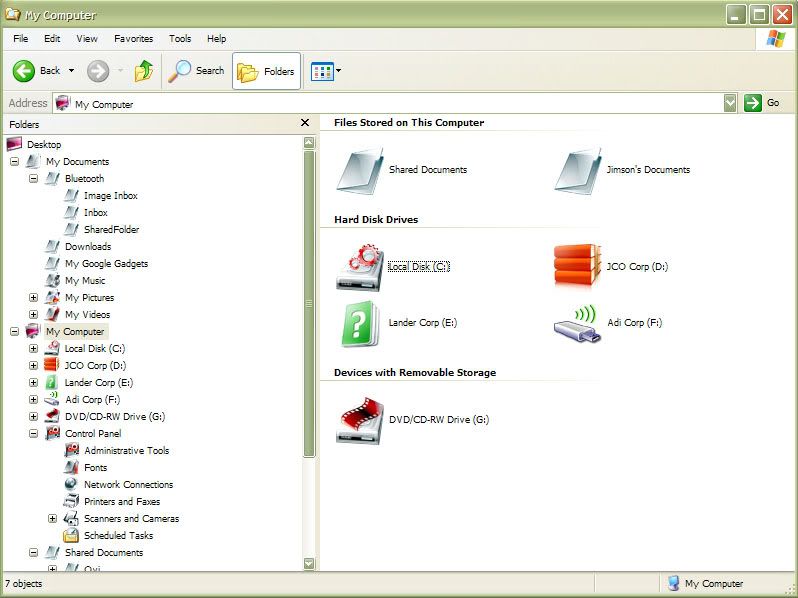Open the Views dropdown in toolbar

pyautogui.click(x=326, y=71)
